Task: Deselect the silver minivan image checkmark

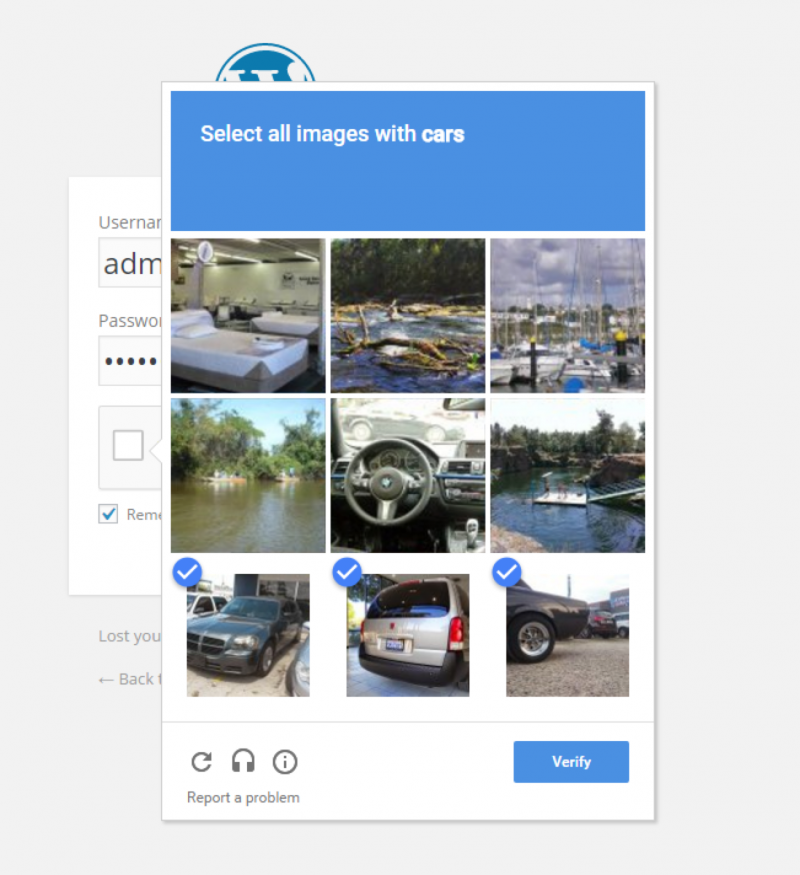Action: click(346, 572)
